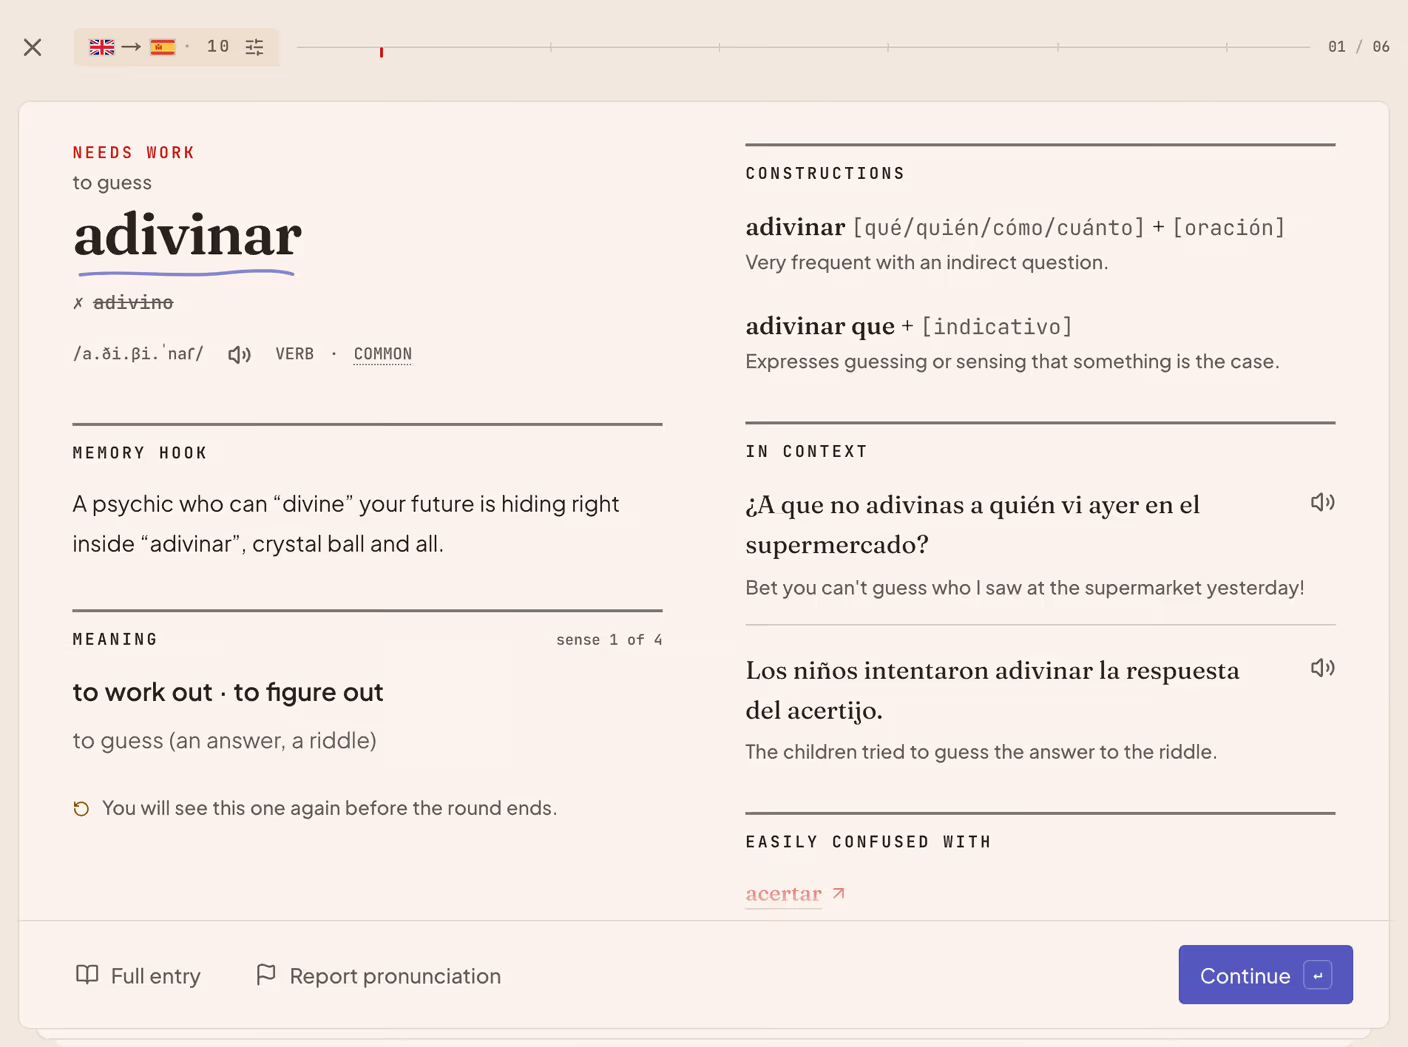This screenshot has width=1408, height=1047.
Task: Click the EASILY CONFUSED WITH heading
Action: pyautogui.click(x=868, y=842)
